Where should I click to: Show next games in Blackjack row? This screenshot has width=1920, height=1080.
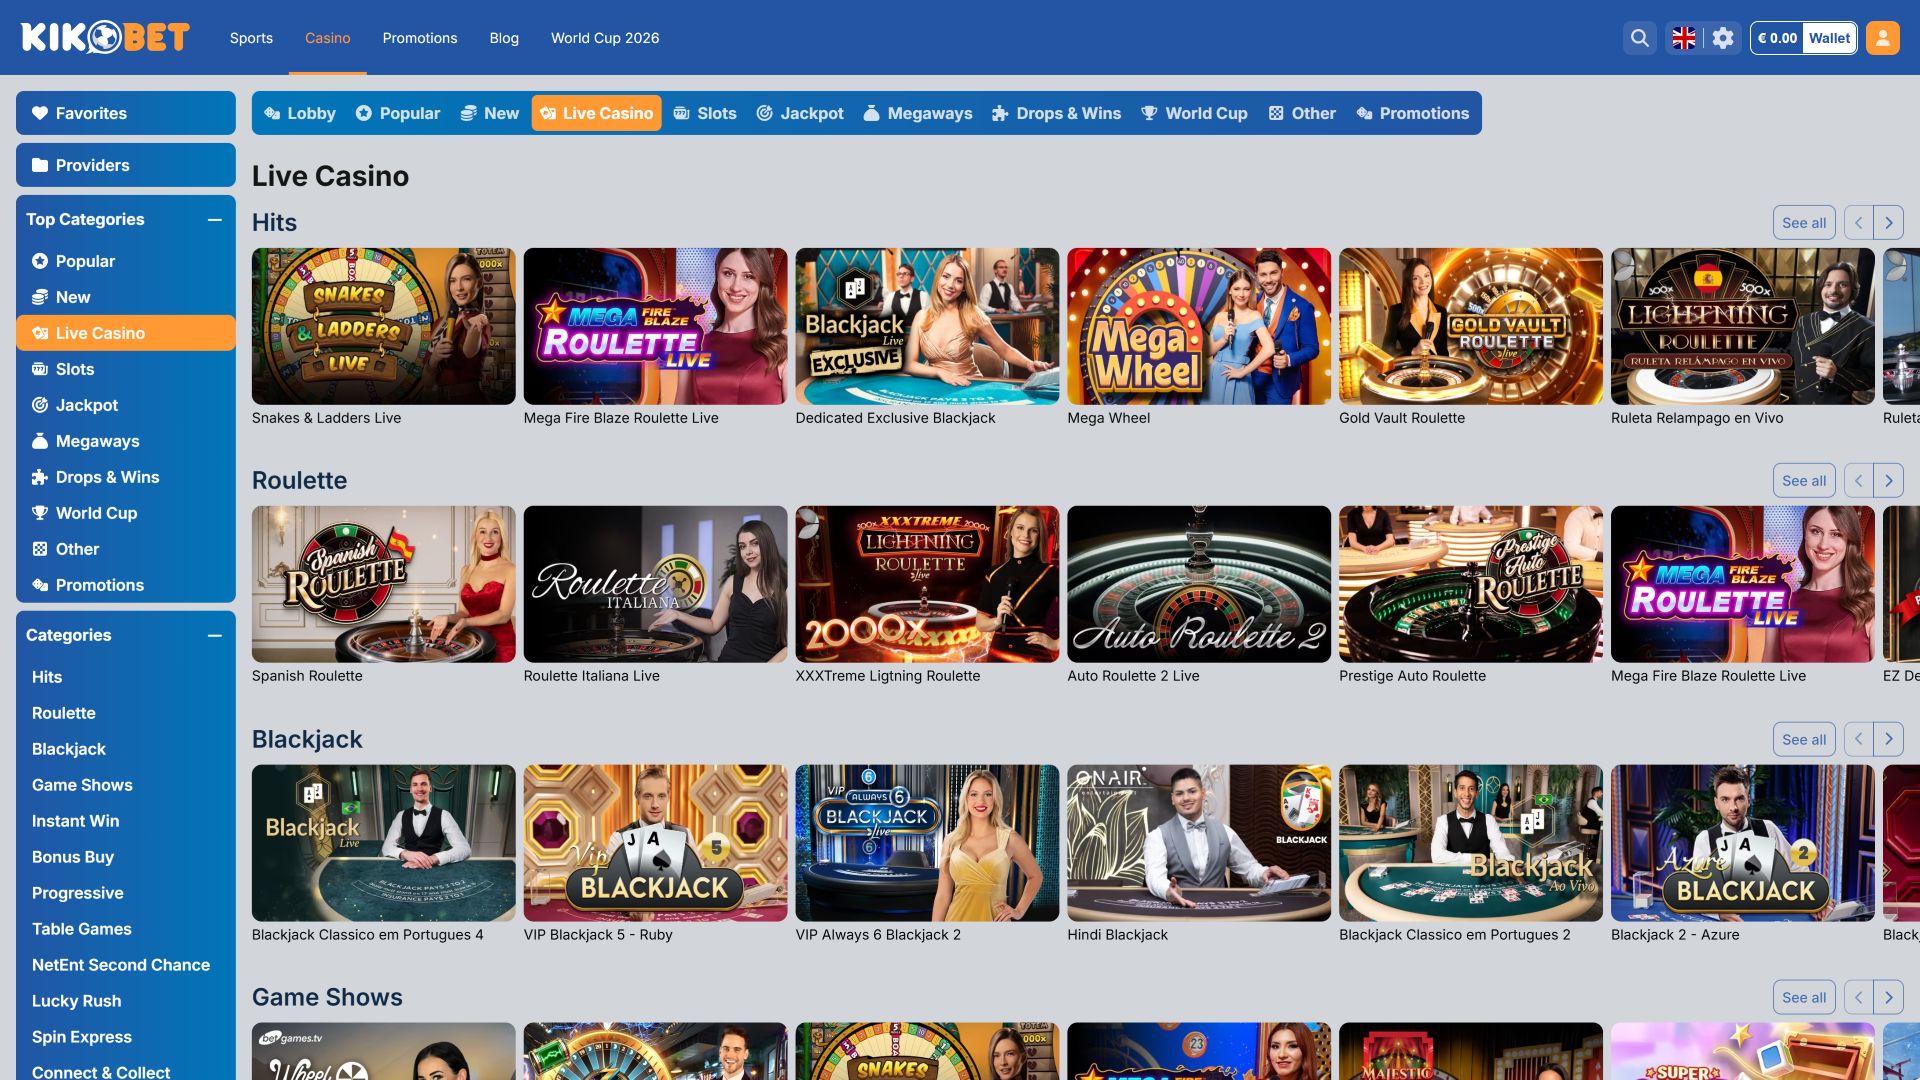(x=1889, y=739)
